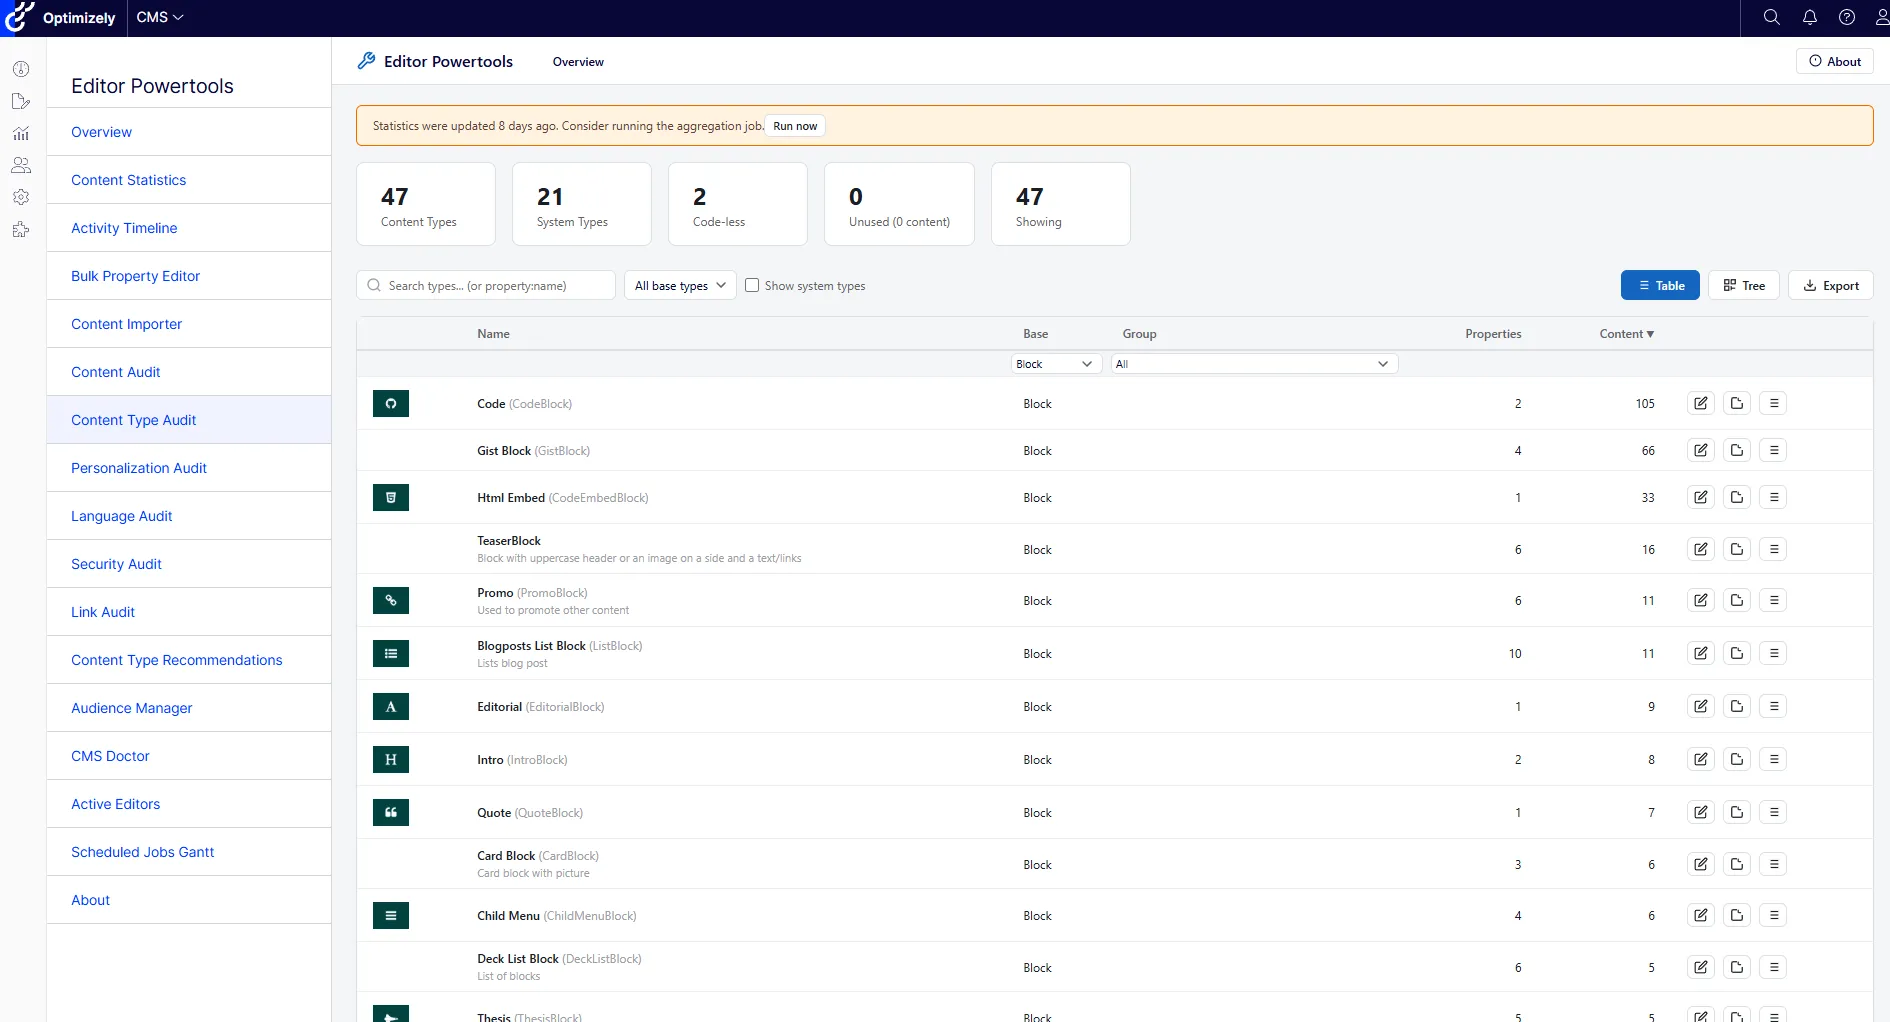
Task: Open the settings gear icon in left rail
Action: click(21, 197)
